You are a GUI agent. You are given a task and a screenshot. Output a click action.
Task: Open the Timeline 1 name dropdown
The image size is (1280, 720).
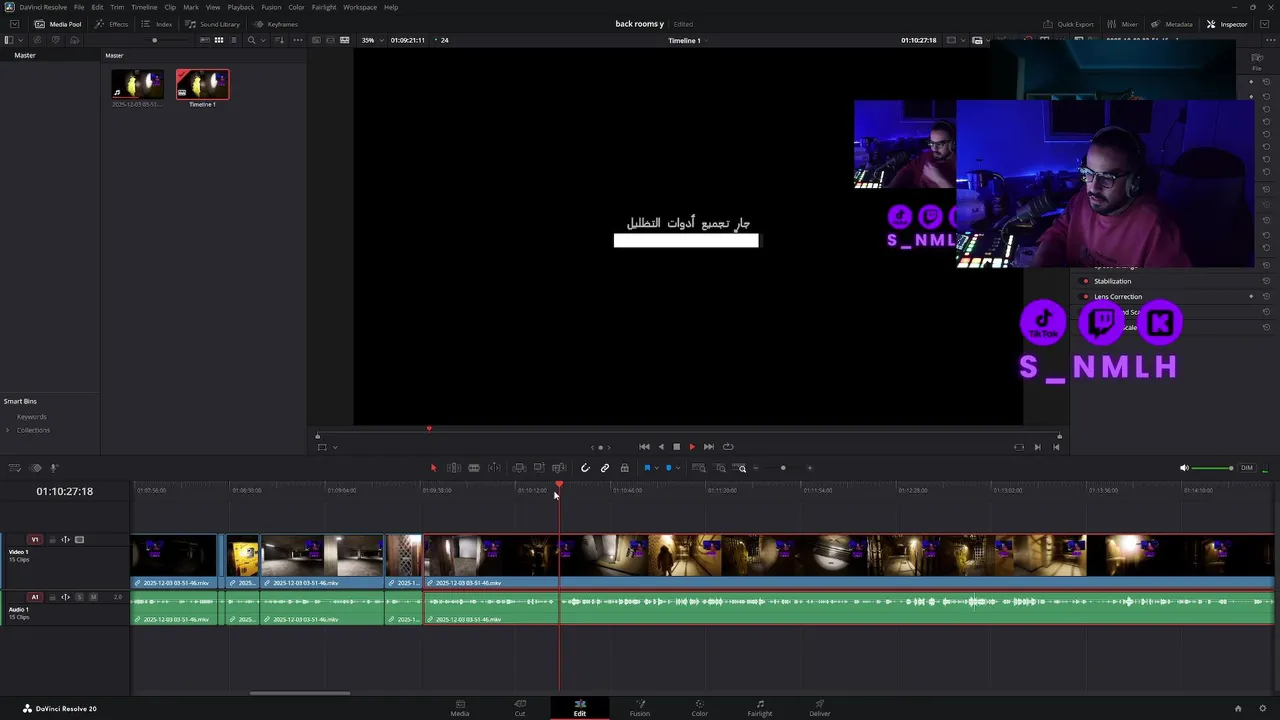pyautogui.click(x=688, y=40)
